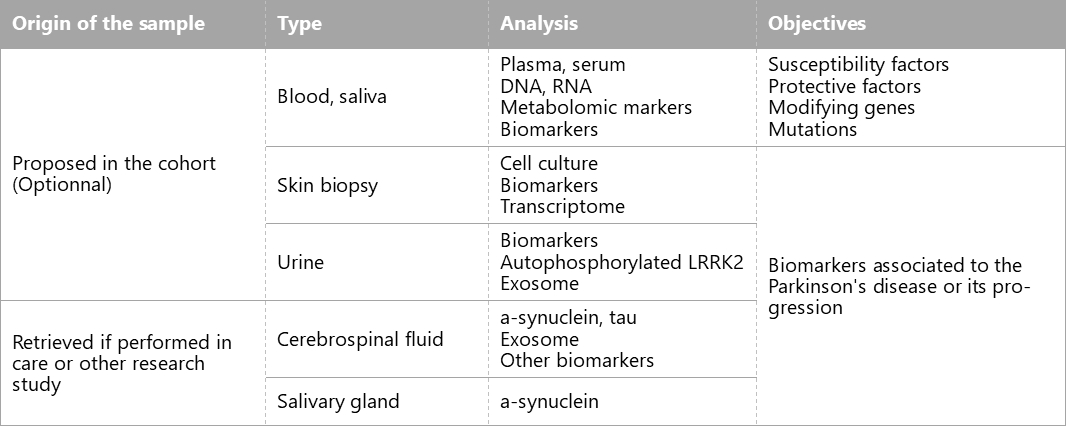Click the 'Blood, saliva' cell
Image resolution: width=1066 pixels, height=426 pixels.
332,97
